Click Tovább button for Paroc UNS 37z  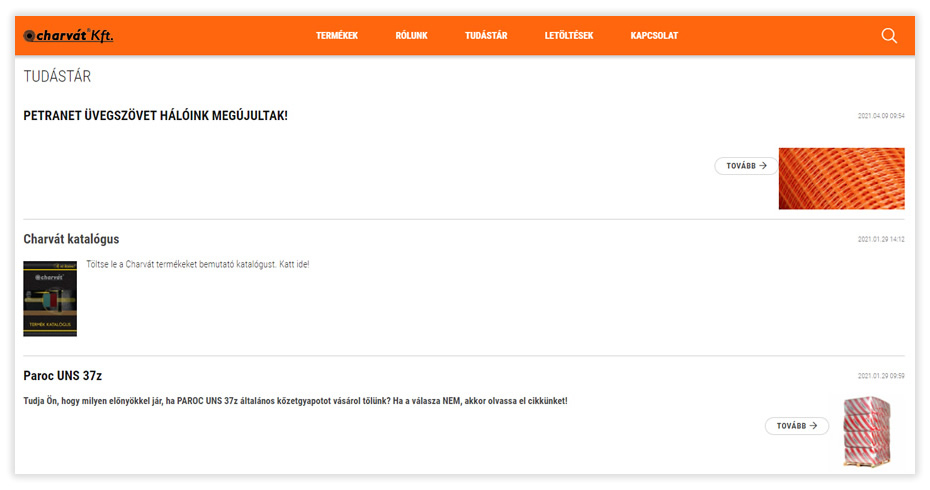(797, 425)
